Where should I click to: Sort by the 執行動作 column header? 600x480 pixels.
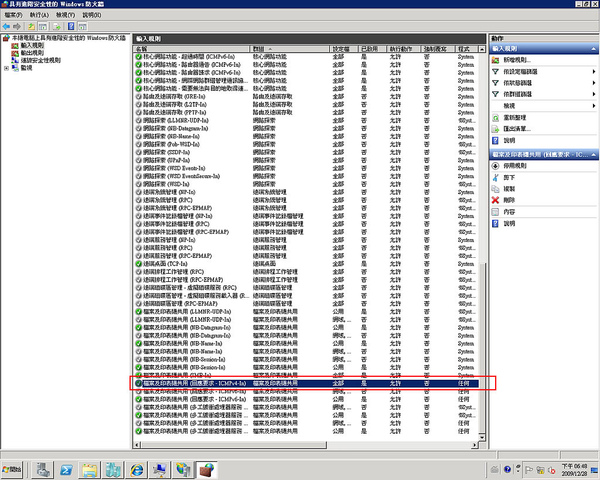coord(403,49)
